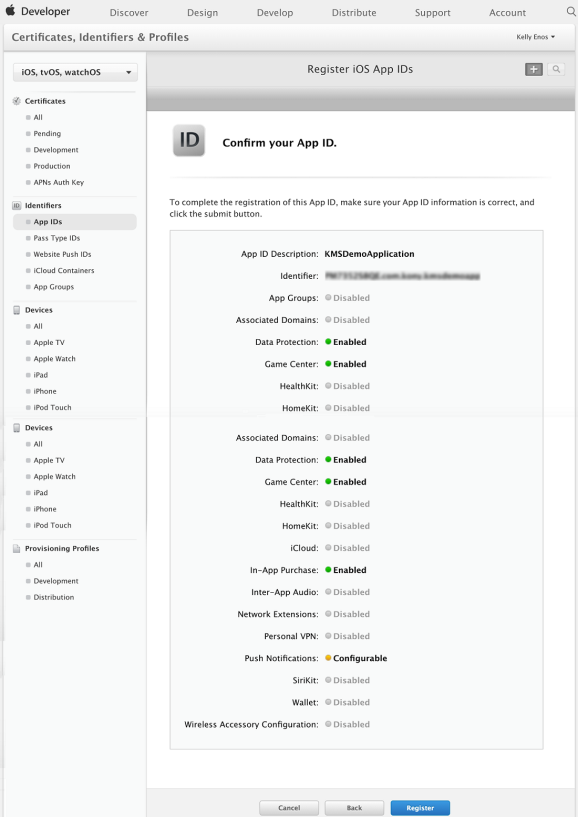The width and height of the screenshot is (578, 817).
Task: Click the plus button to add a new App ID
Action: (x=533, y=69)
